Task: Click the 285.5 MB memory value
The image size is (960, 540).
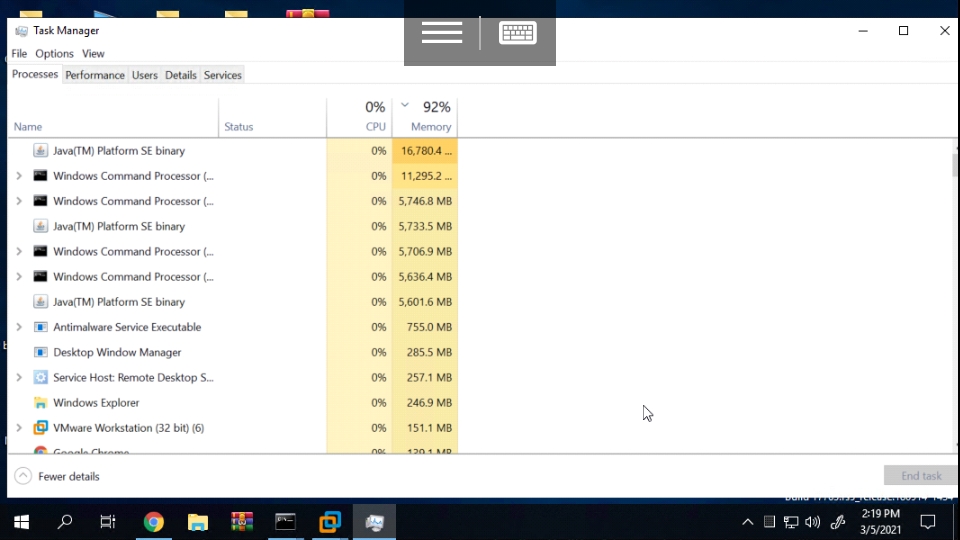Action: pos(429,352)
